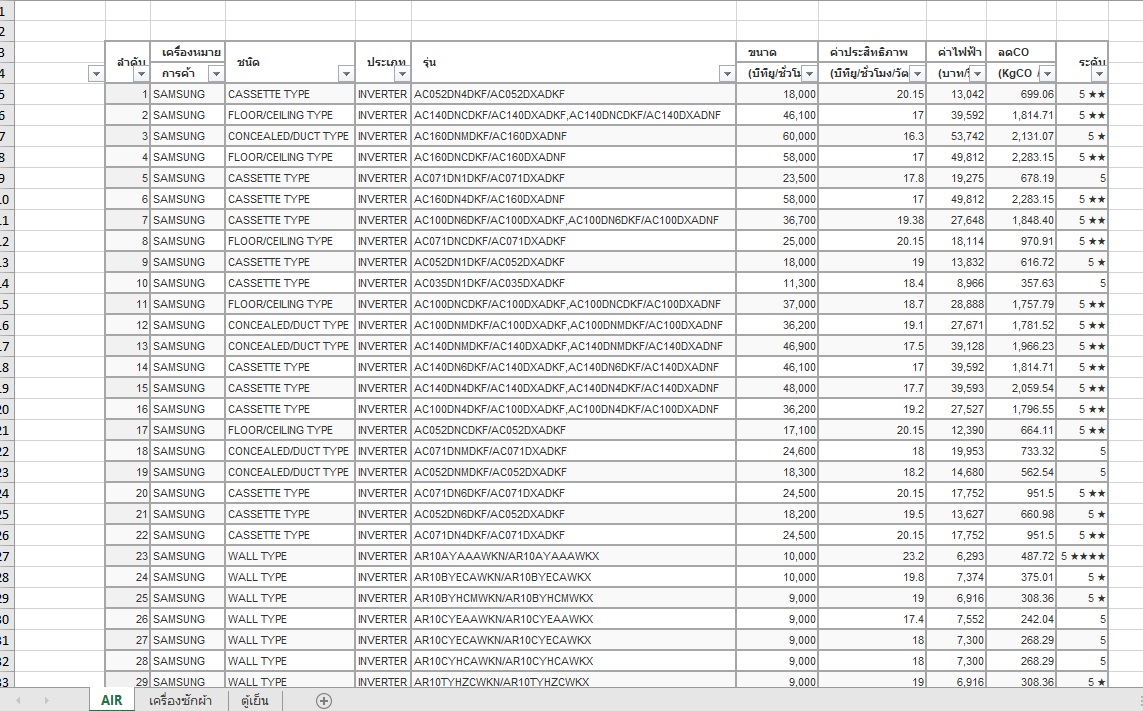Open the filter dropdown left of ลำดับ column
Screen dimensions: 1143x711
[x=95, y=74]
